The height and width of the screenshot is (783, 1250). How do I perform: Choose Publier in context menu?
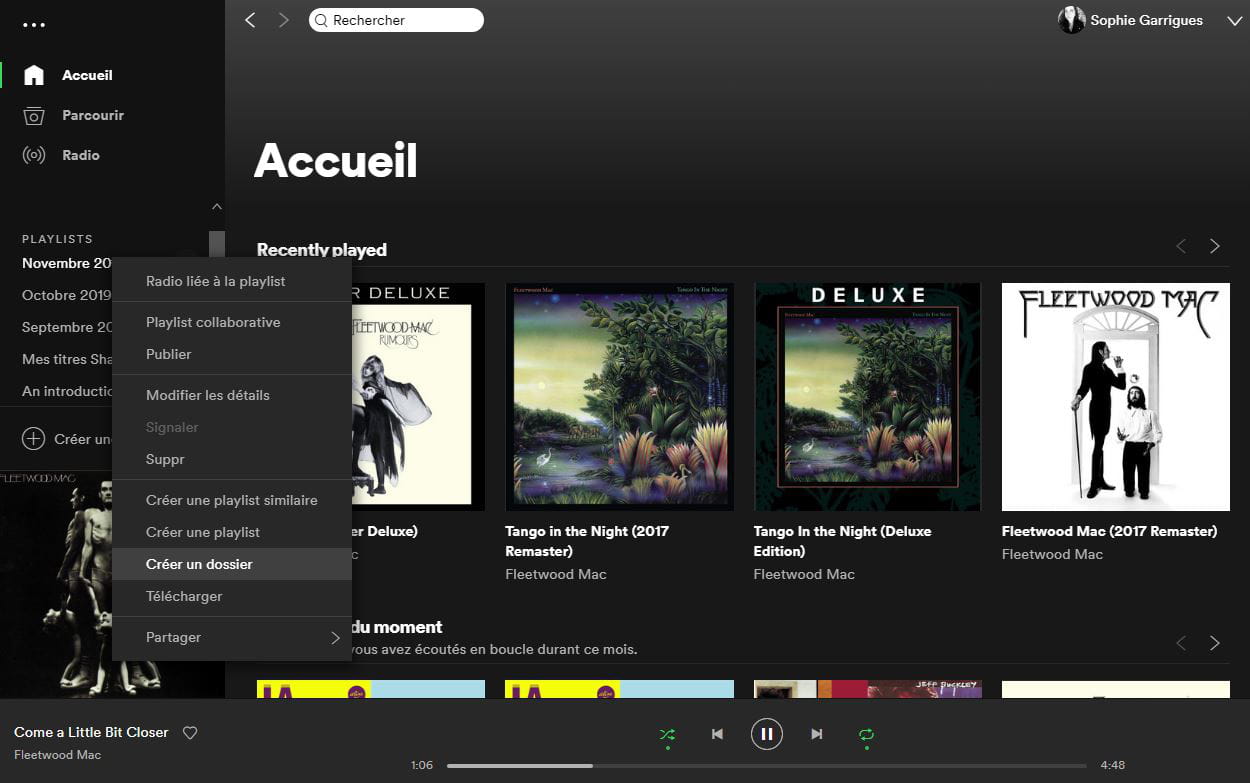click(x=232, y=354)
